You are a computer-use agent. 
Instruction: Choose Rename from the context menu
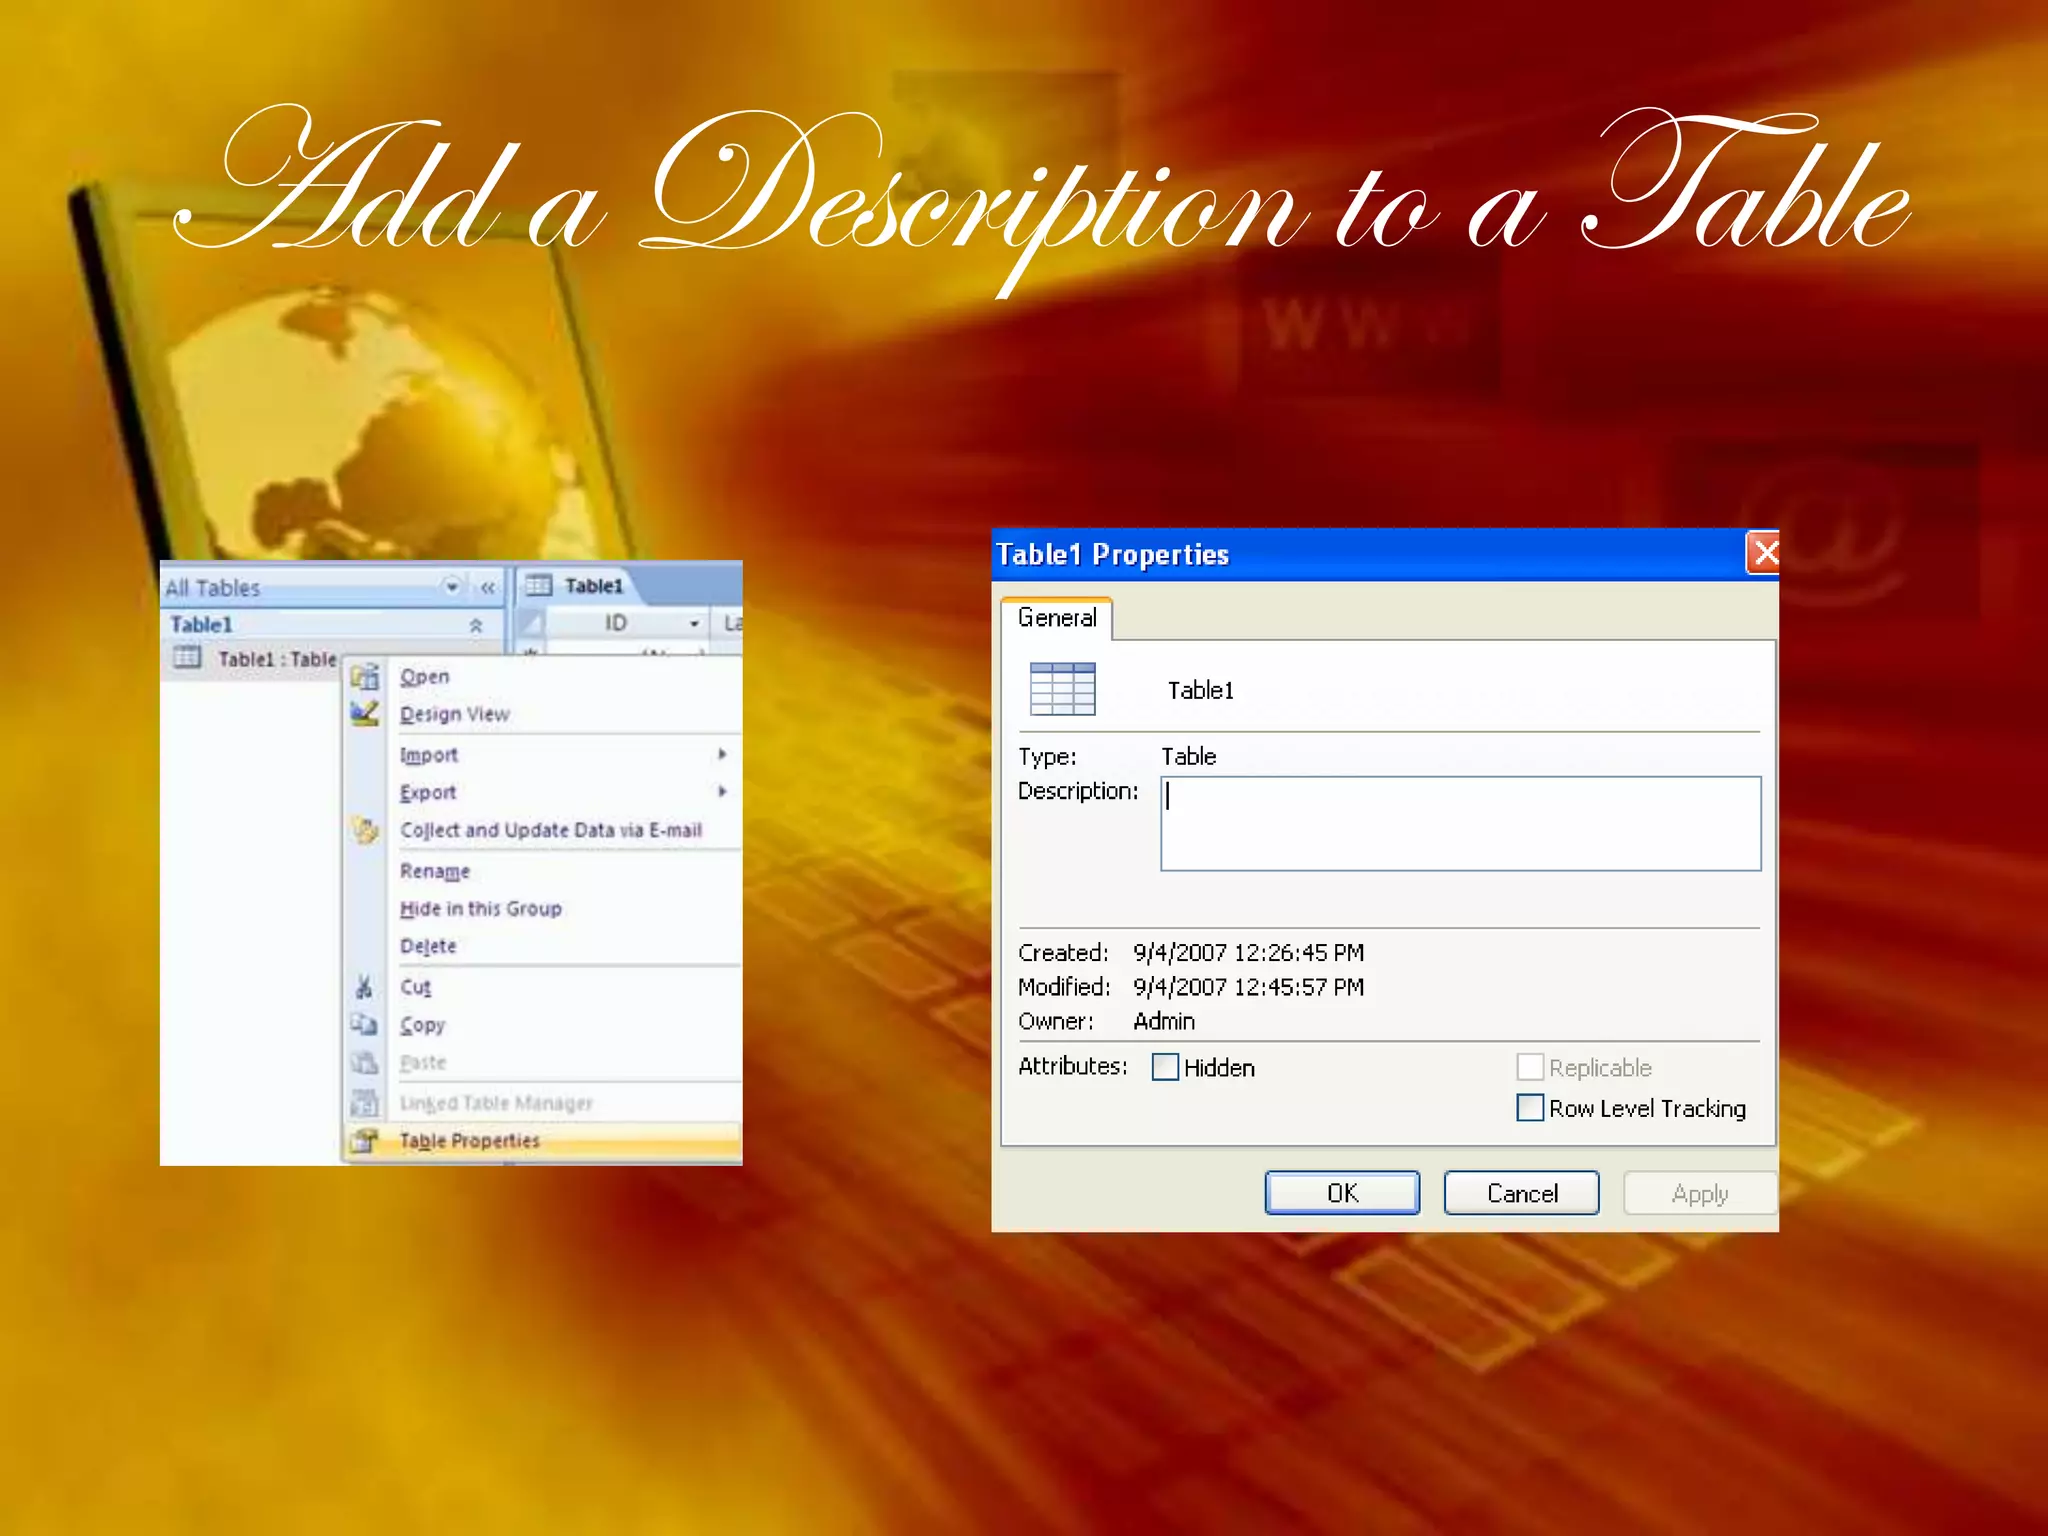click(x=435, y=871)
